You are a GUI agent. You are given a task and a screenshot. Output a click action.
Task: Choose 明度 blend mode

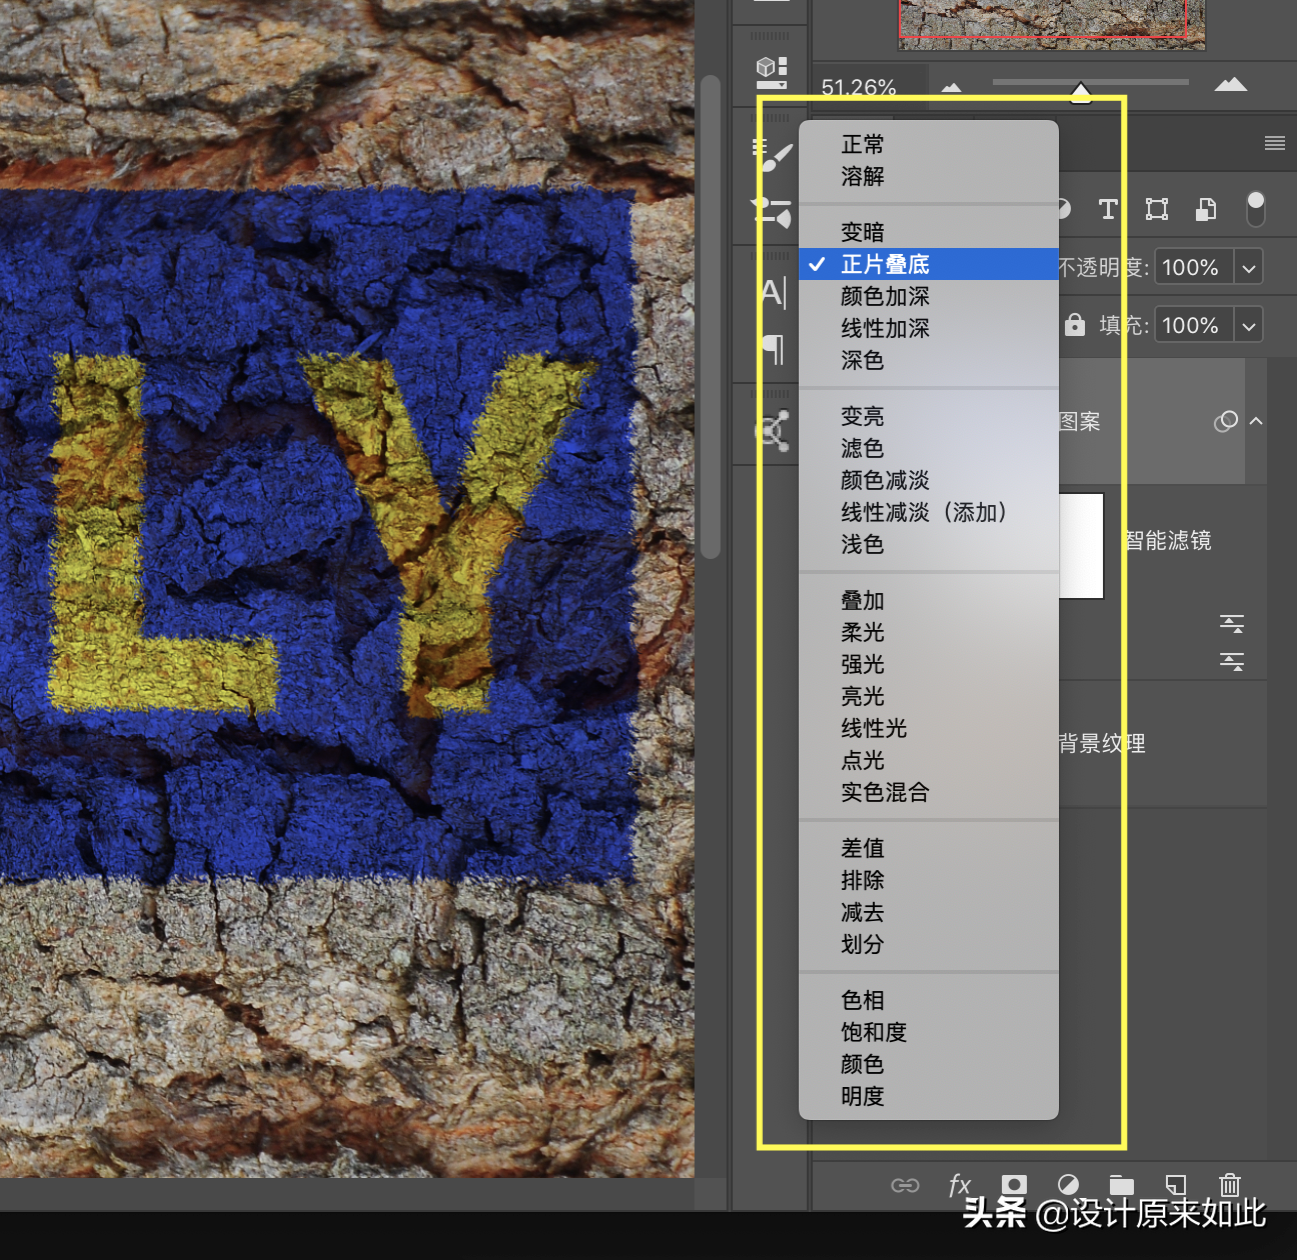[x=928, y=1096]
